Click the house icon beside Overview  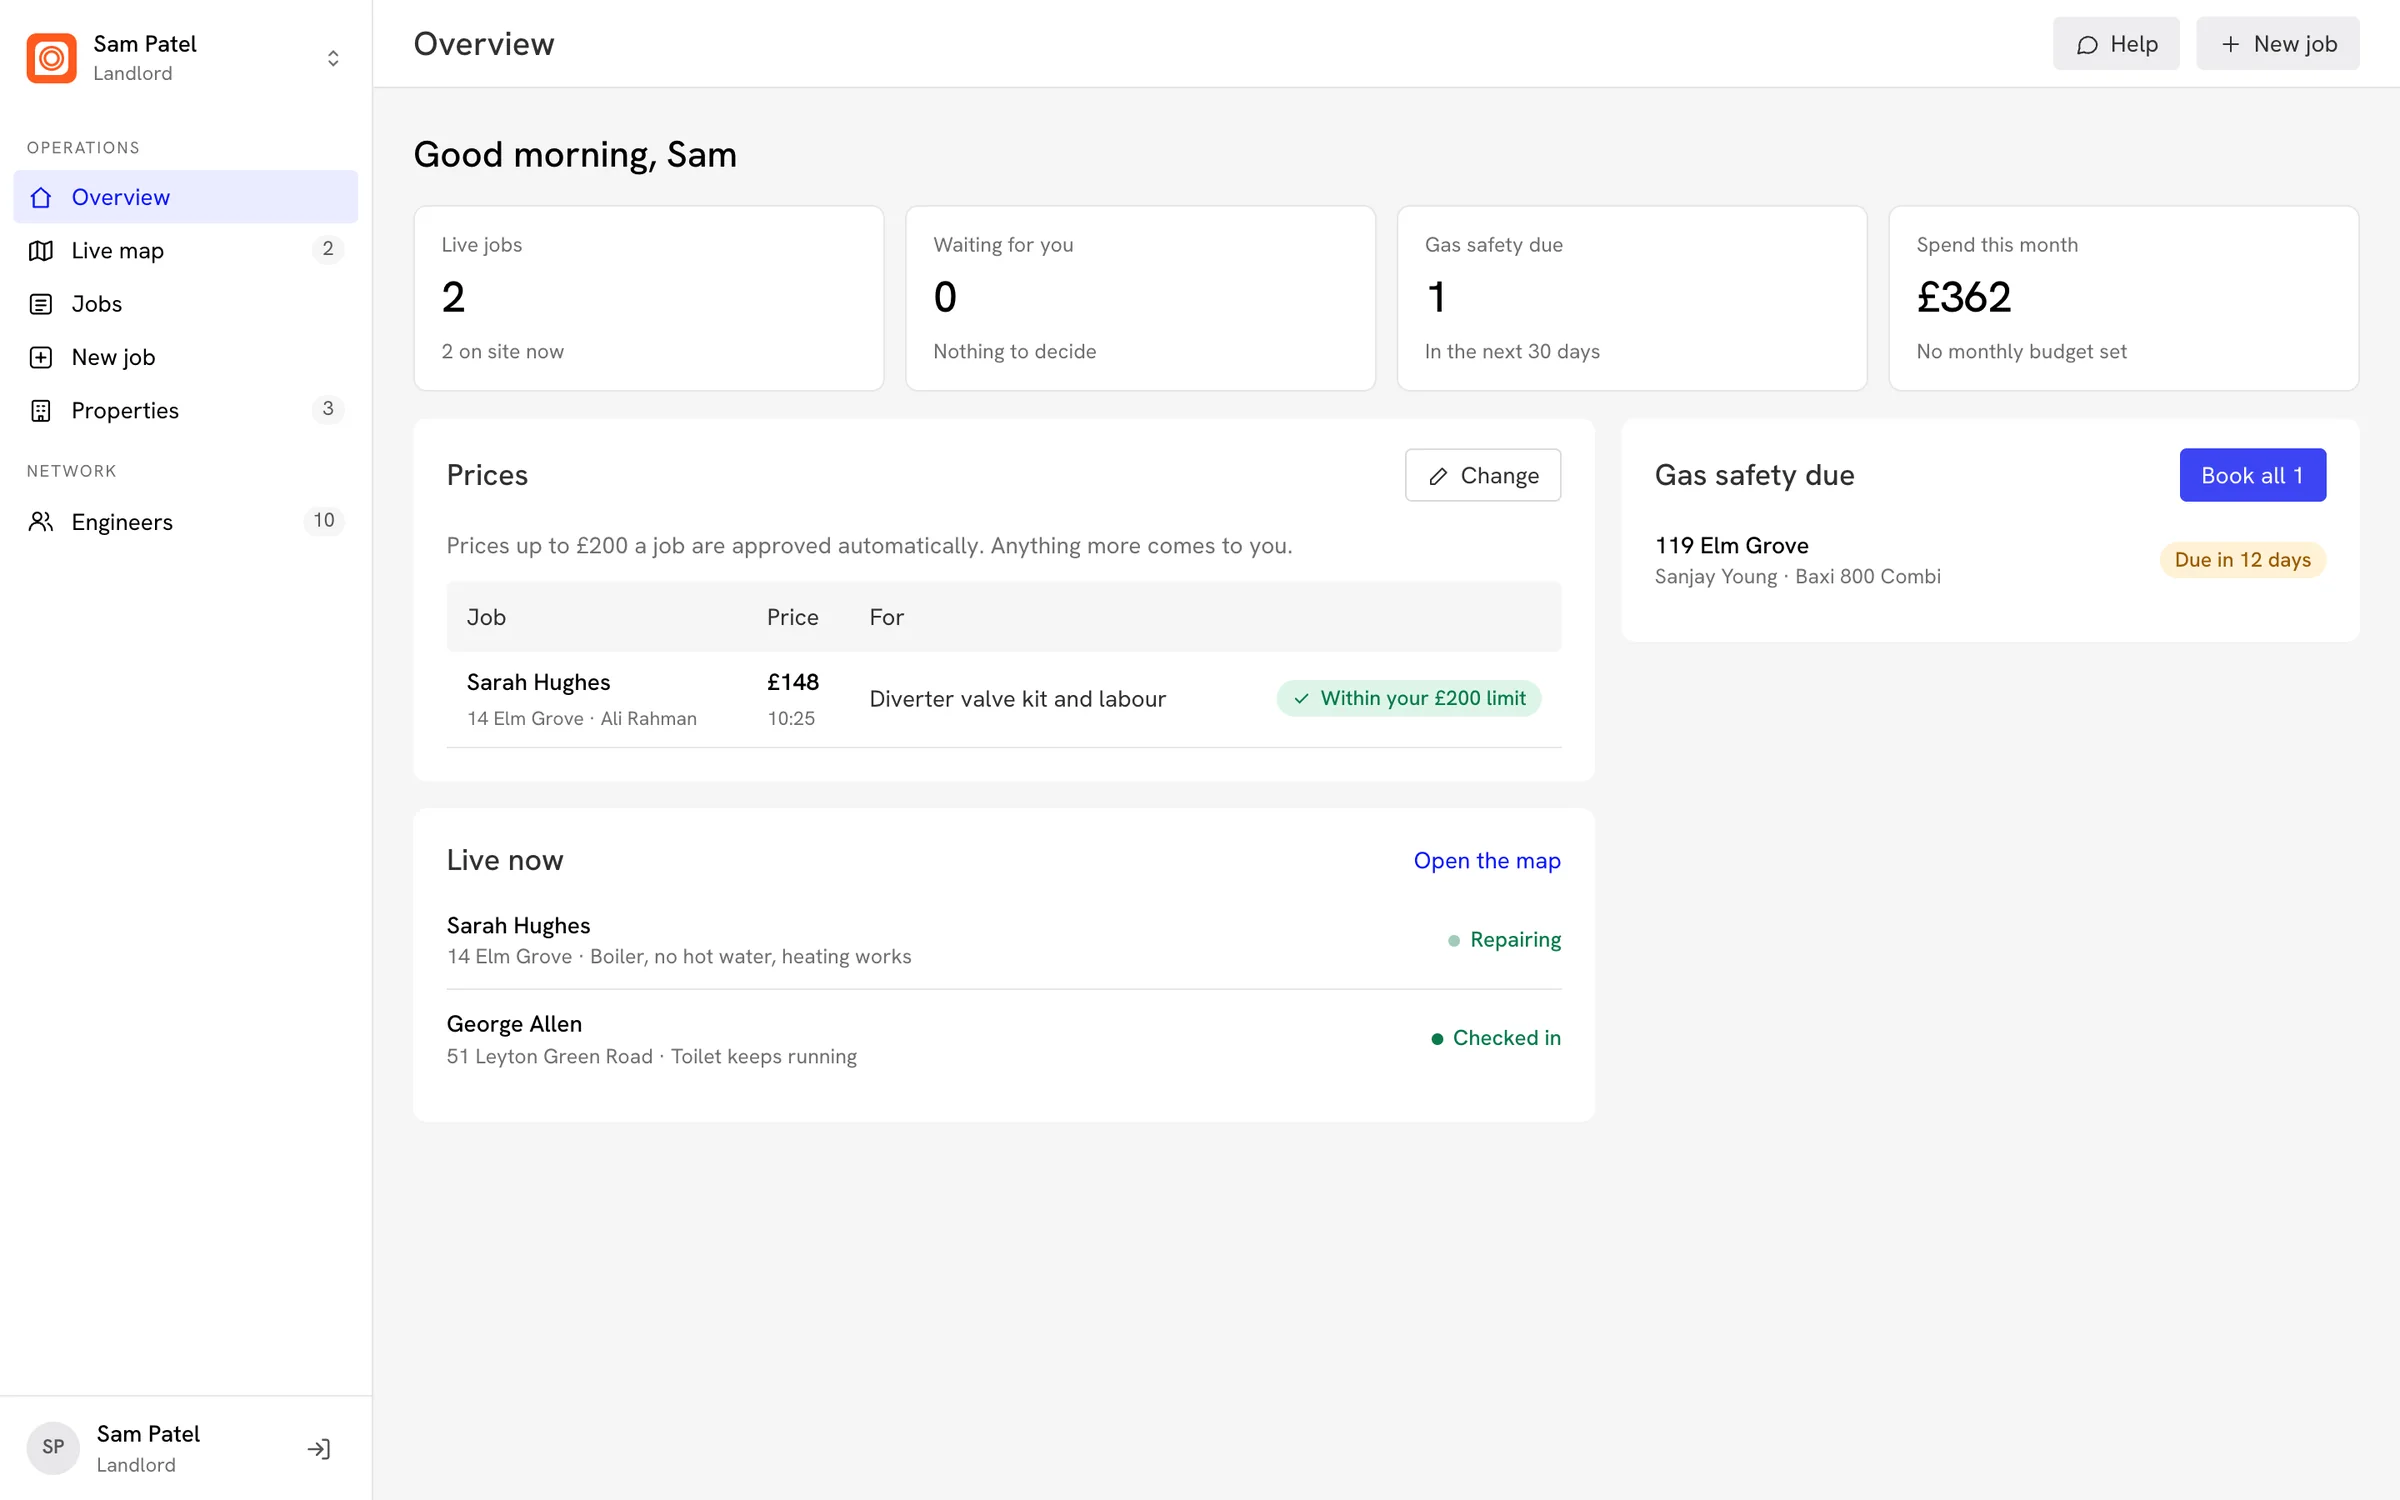coord(41,197)
